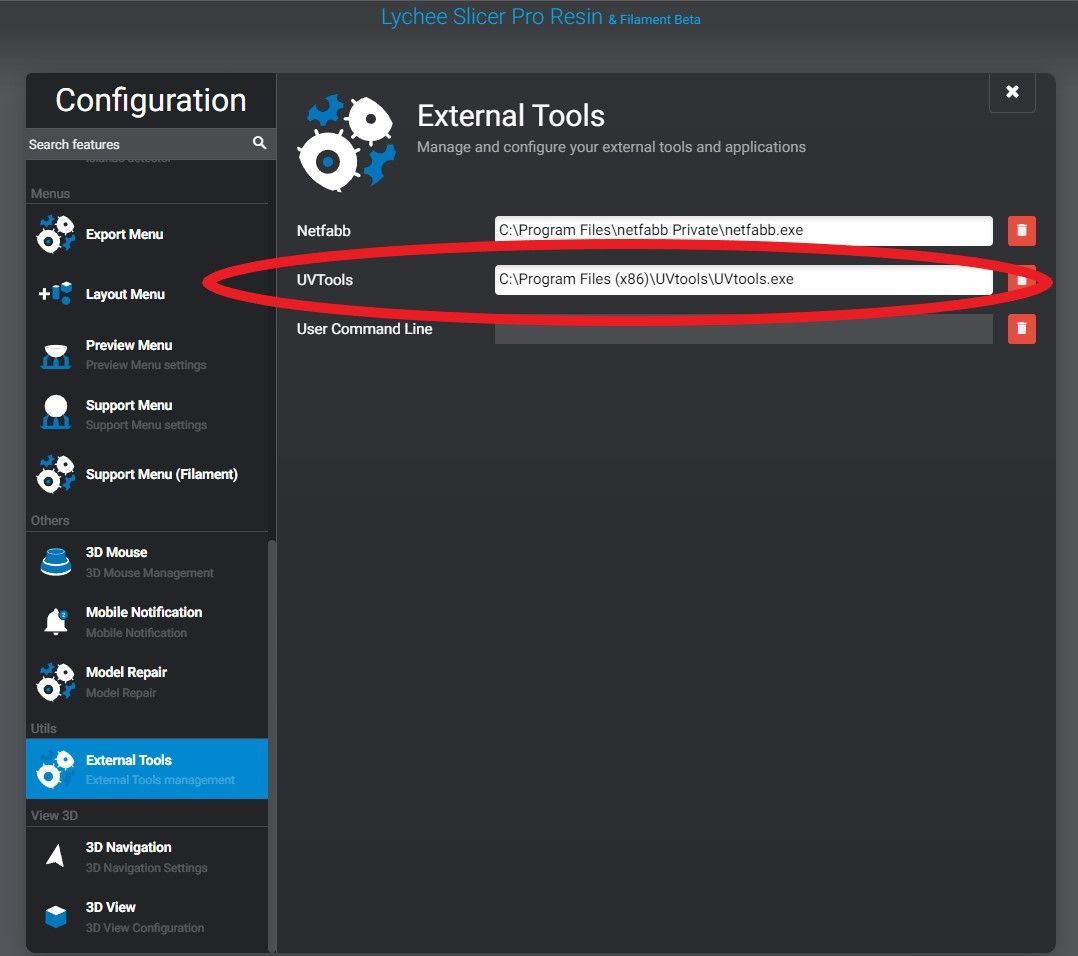Viewport: 1078px width, 956px height.
Task: Open the 3D View cube icon
Action: click(x=56, y=916)
